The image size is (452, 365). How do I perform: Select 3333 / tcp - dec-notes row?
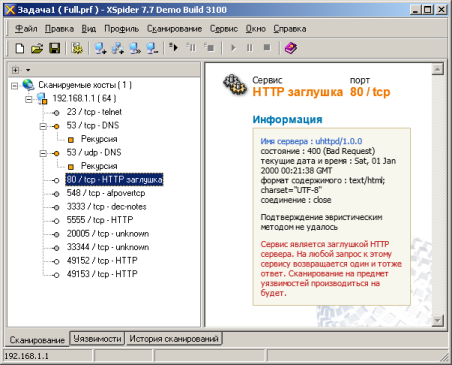pos(106,207)
